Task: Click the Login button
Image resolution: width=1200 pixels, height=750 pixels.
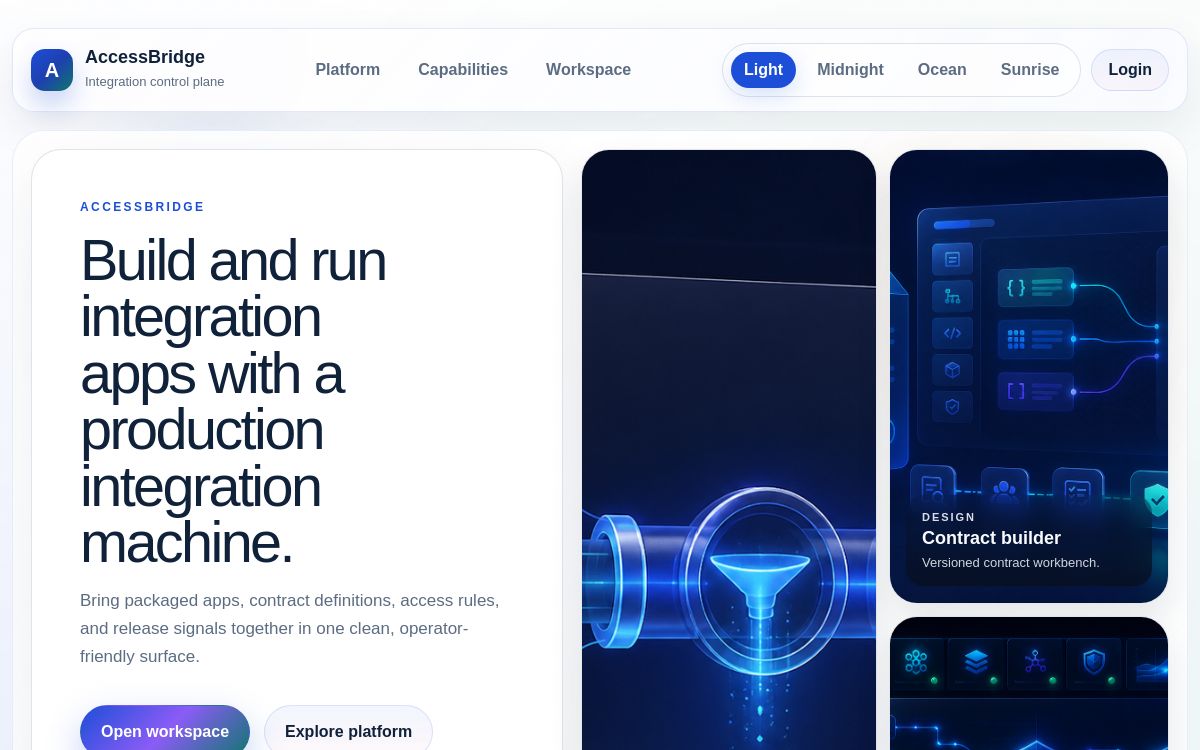Action: point(1130,70)
